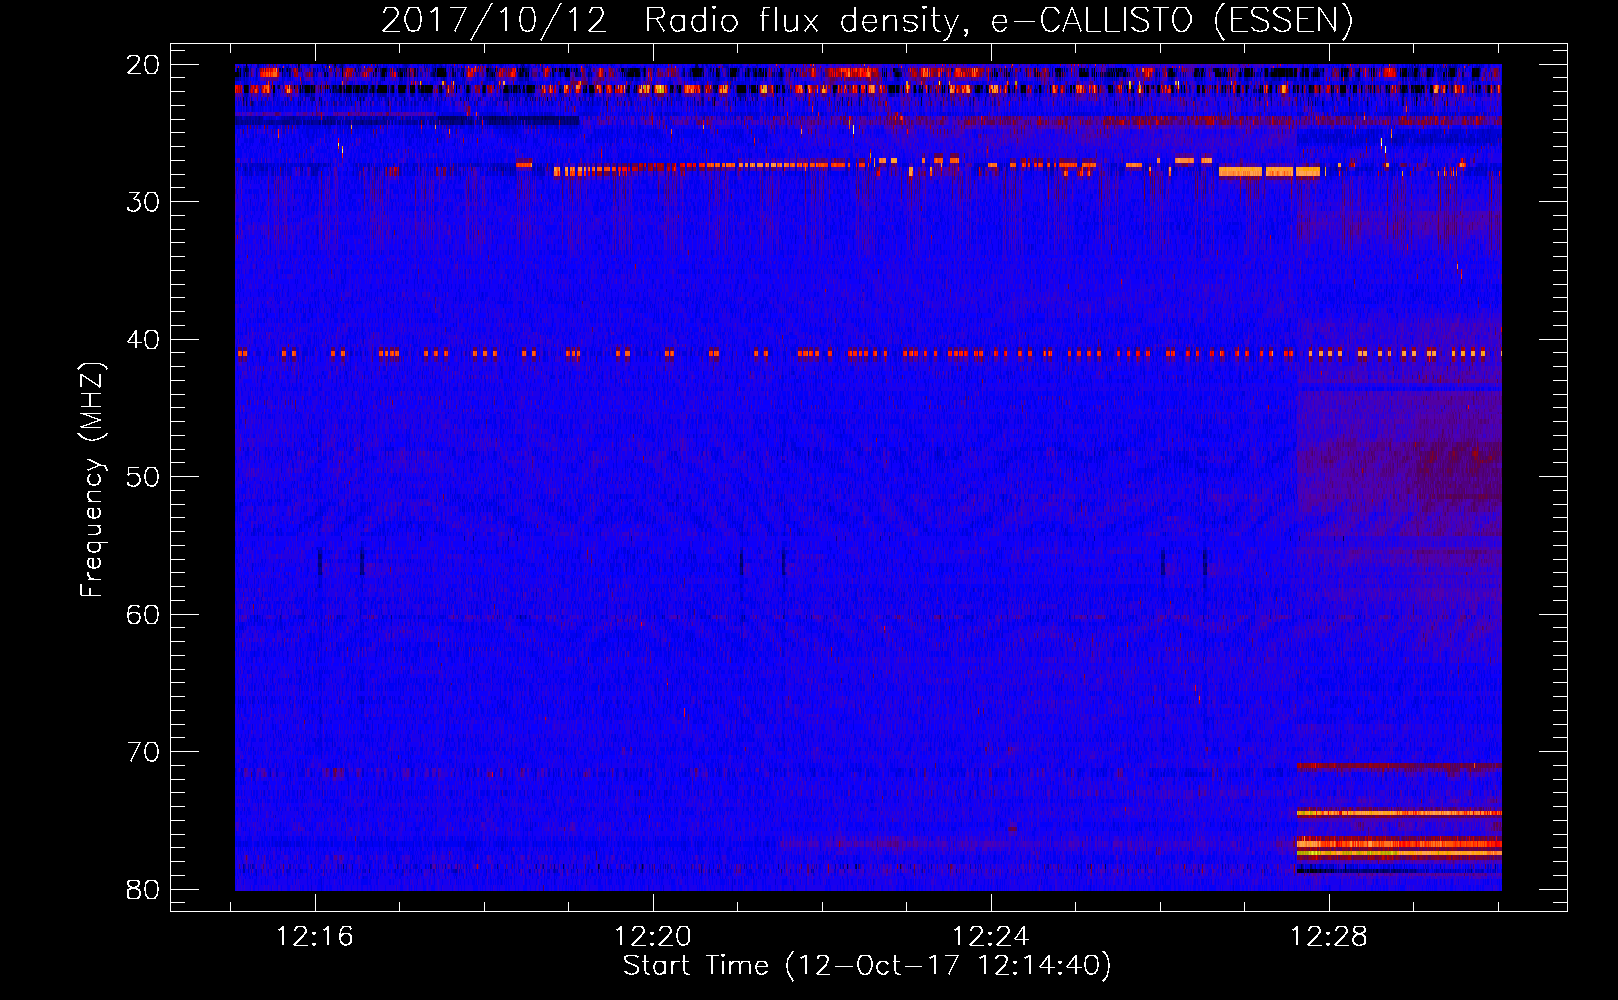Click the 'Start Time (12-Oct-17 12:14:40)' x-axis label
The image size is (1618, 1000).
[867, 966]
